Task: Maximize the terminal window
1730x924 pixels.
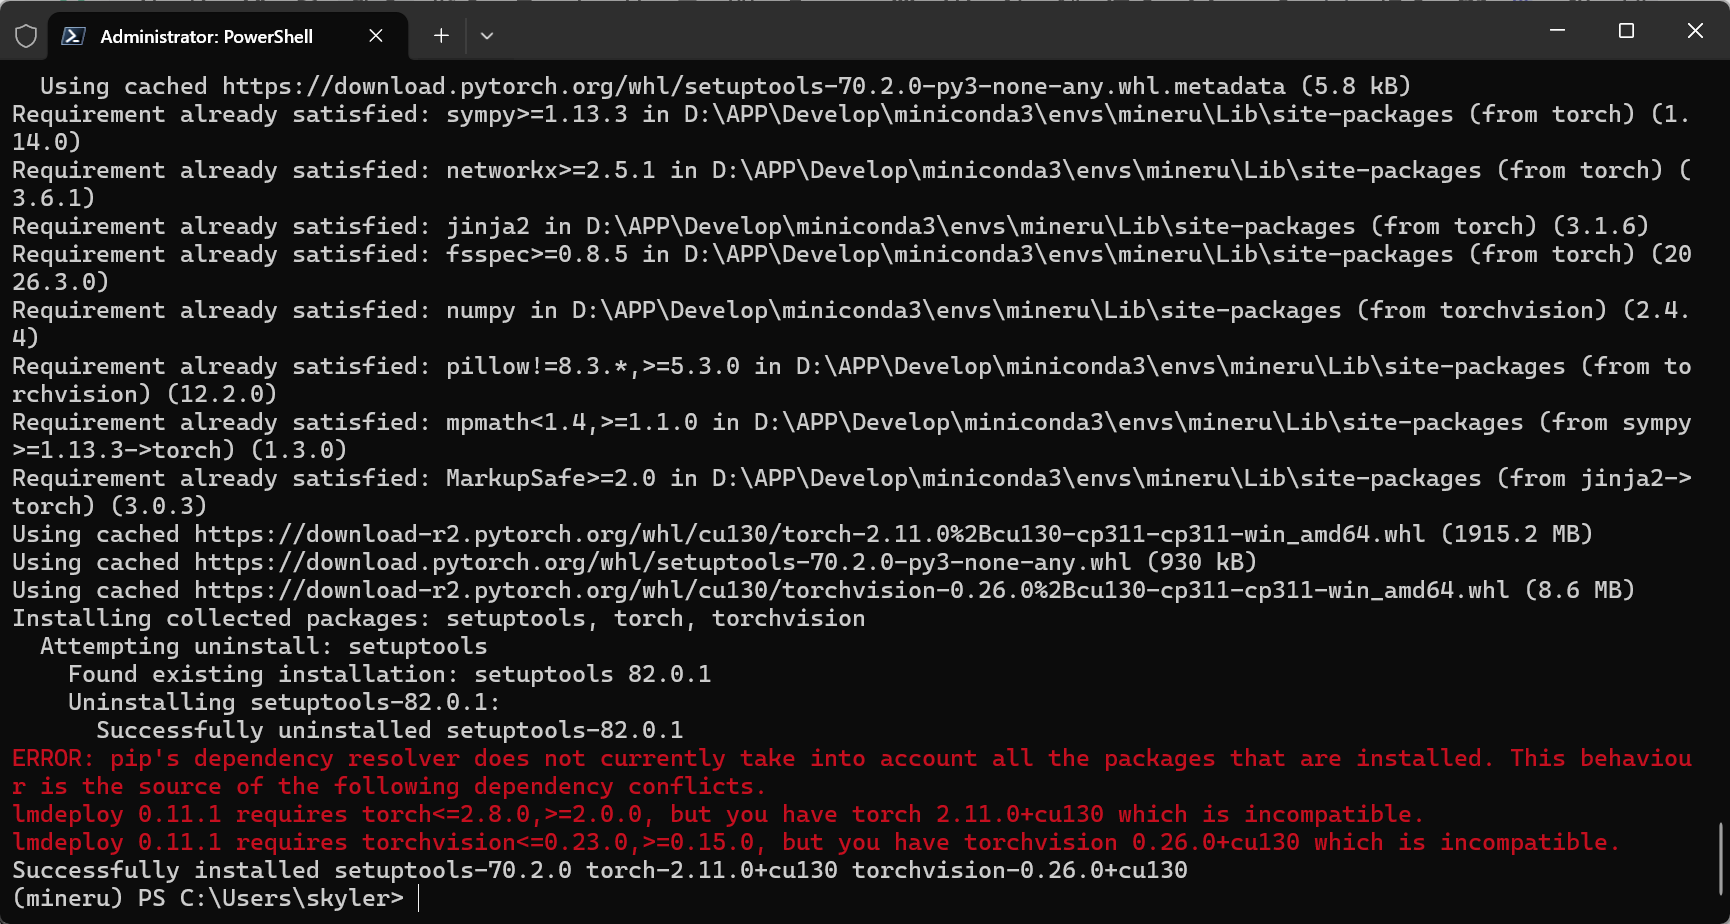Action: click(1626, 31)
